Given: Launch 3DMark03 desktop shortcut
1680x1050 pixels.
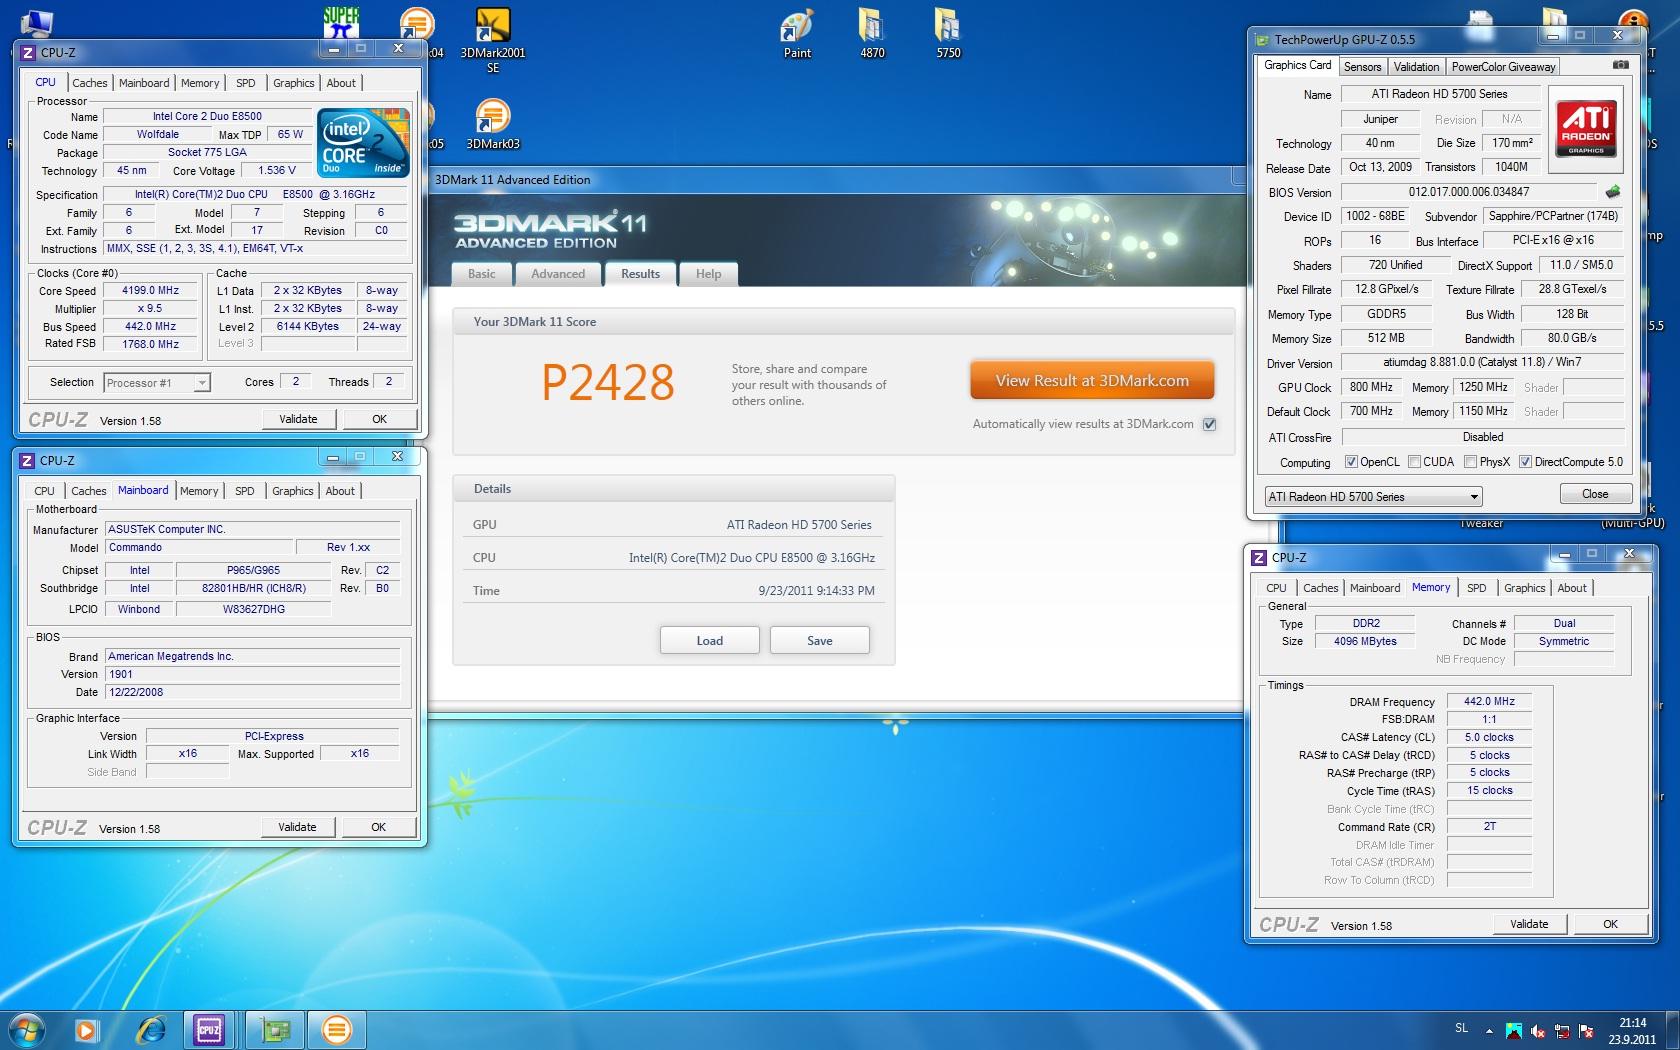Looking at the screenshot, I should 492,124.
